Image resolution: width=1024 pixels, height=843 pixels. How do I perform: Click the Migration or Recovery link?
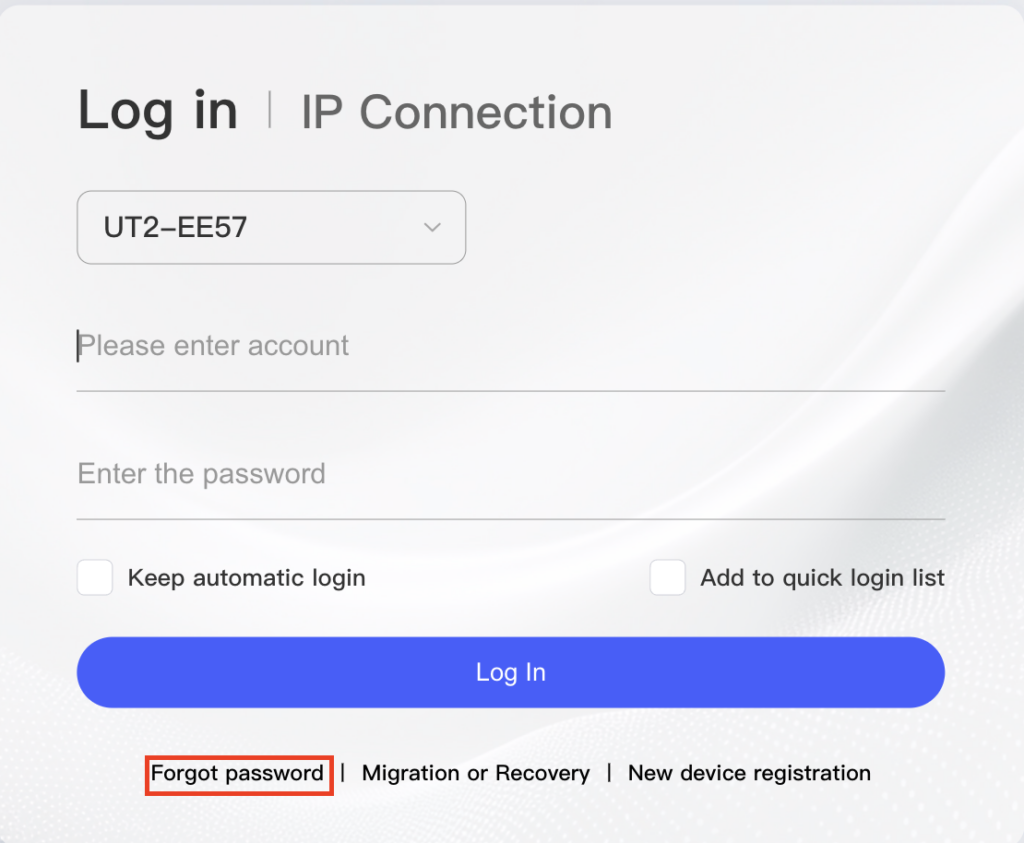(x=475, y=773)
